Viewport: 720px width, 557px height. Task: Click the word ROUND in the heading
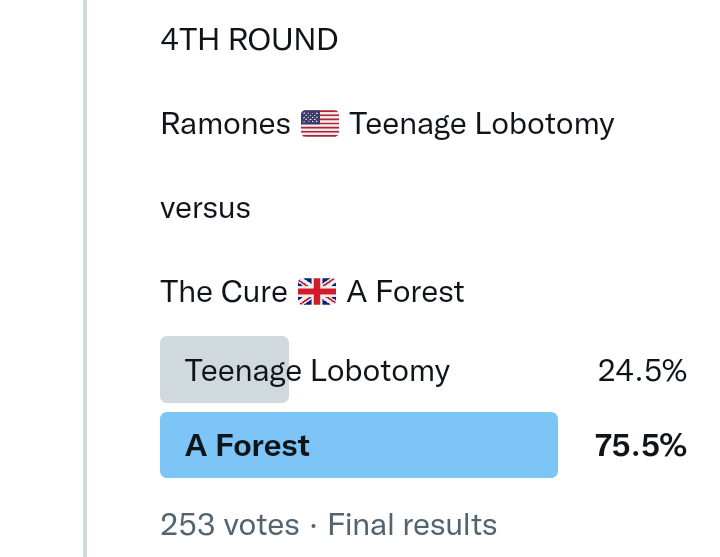(x=283, y=40)
